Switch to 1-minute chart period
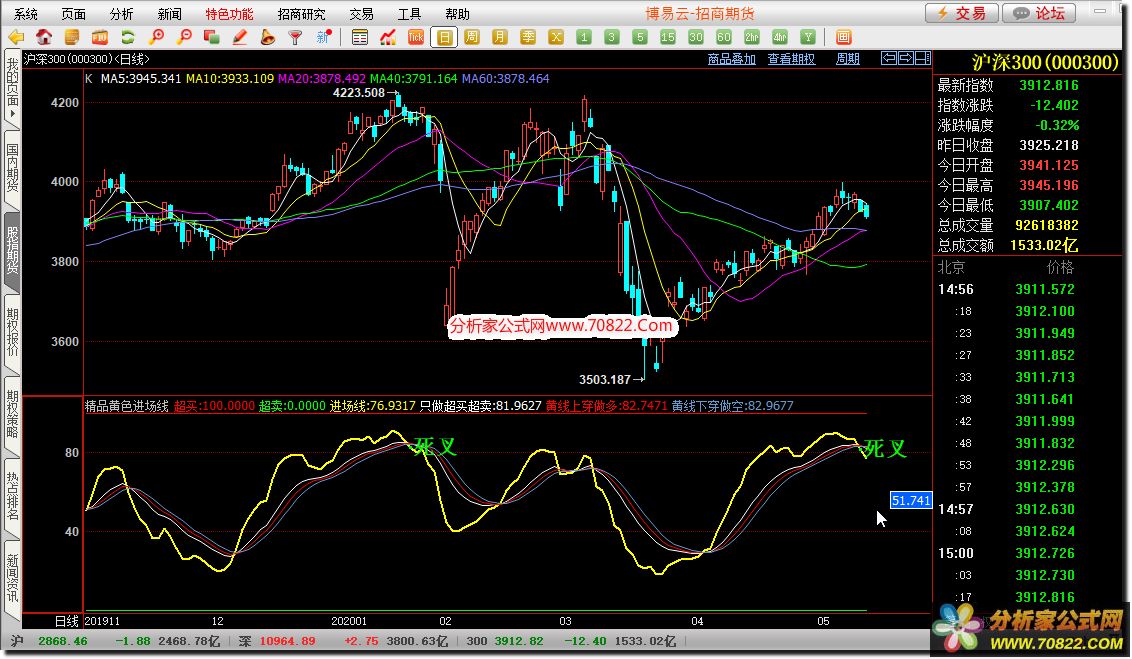The height and width of the screenshot is (659, 1132). [x=584, y=37]
